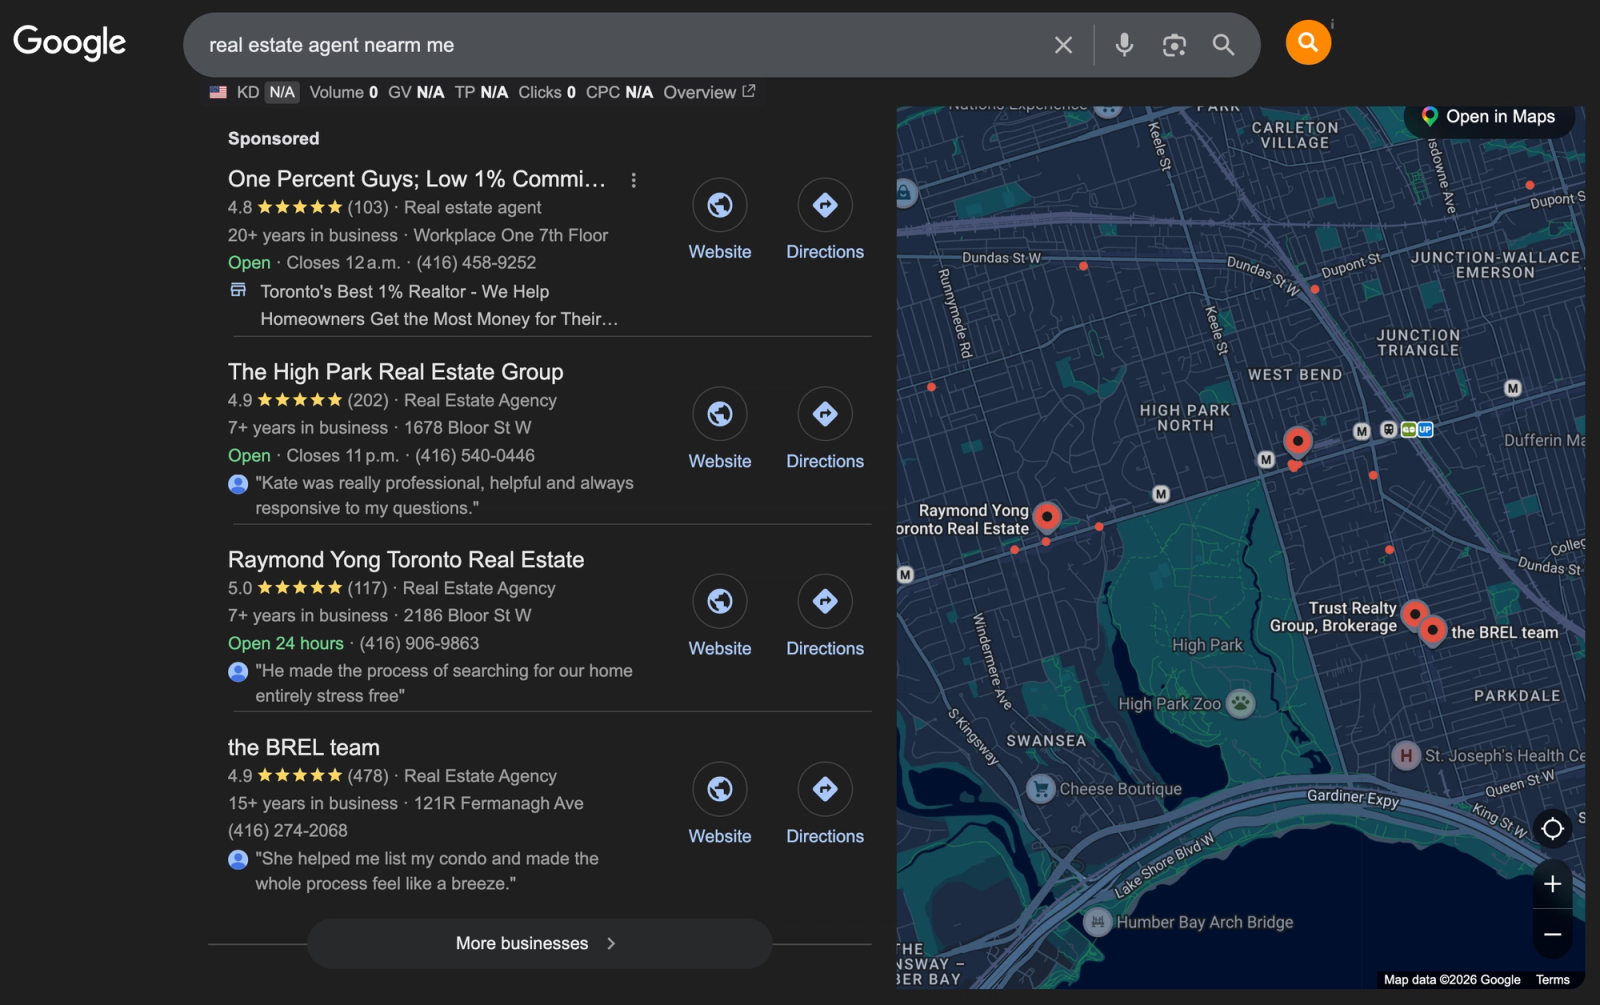
Task: Click phone number (416) 274-2068
Action: [288, 831]
